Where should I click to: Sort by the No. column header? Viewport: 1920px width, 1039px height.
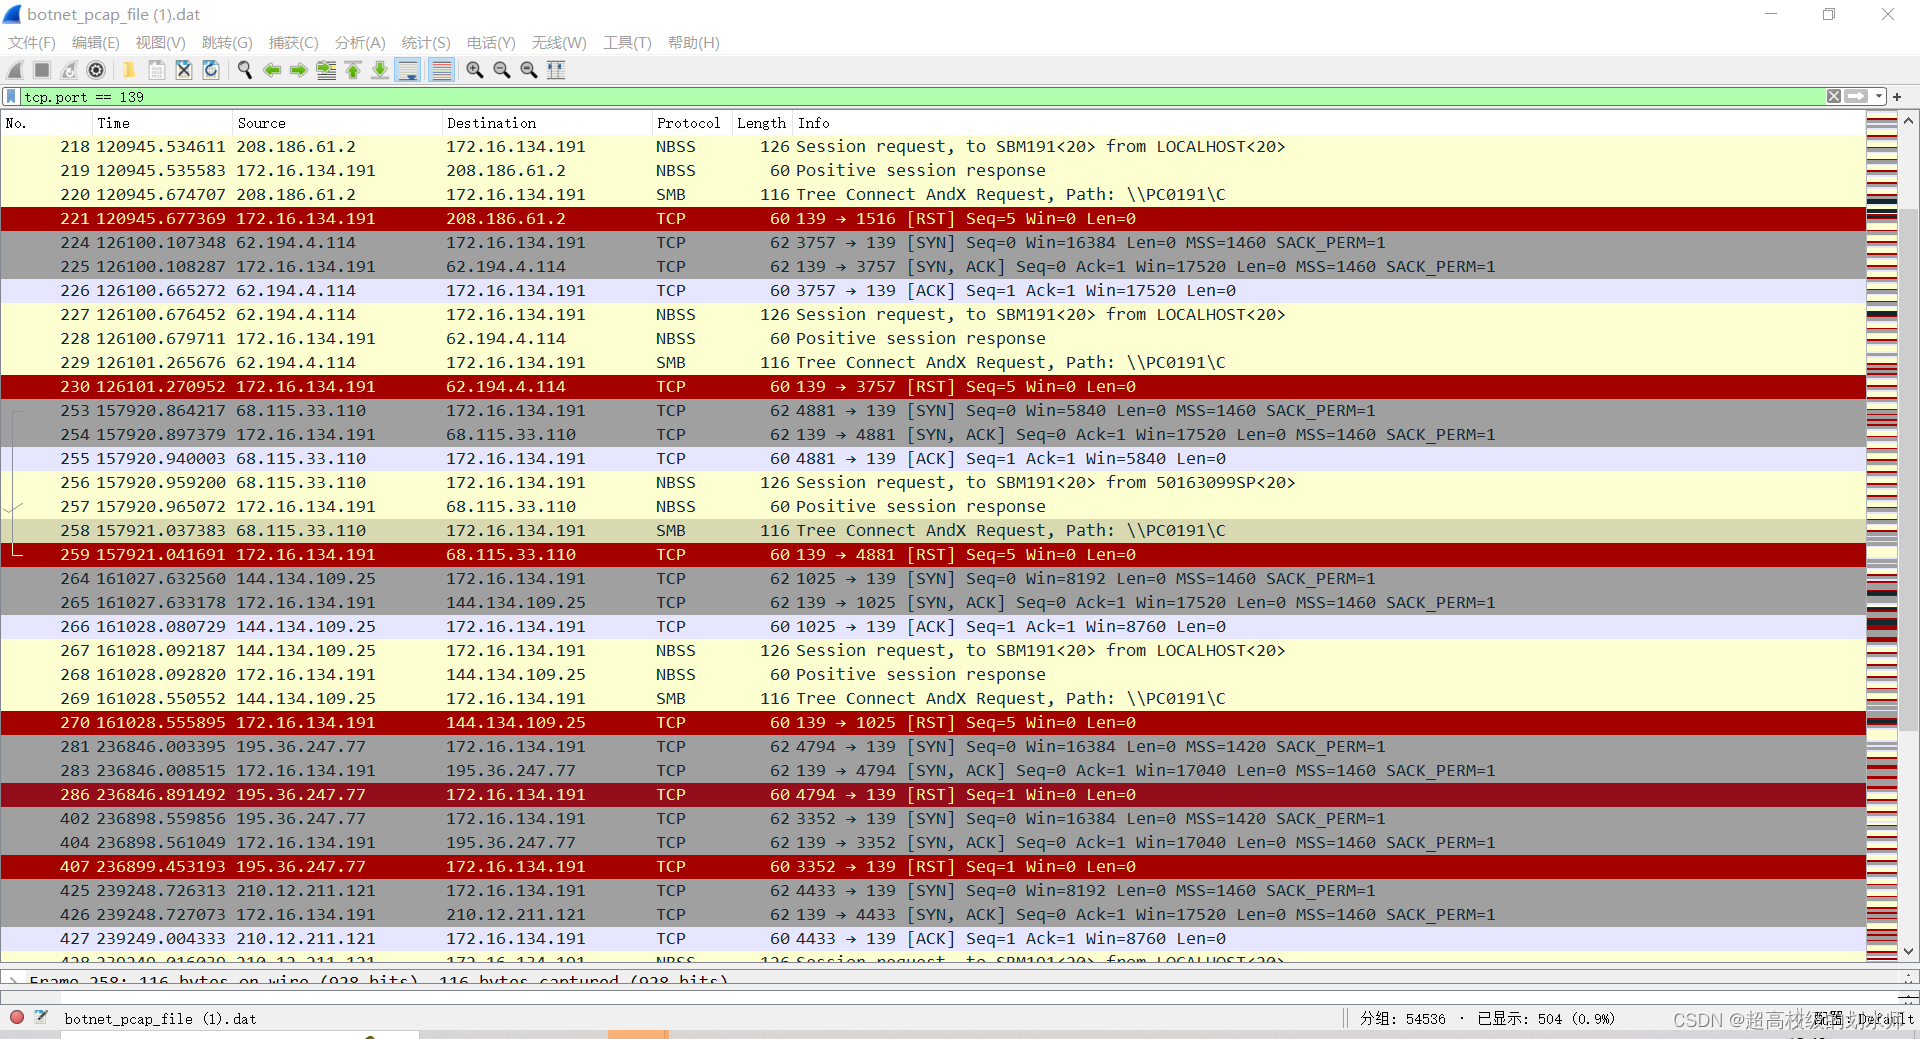tap(46, 123)
